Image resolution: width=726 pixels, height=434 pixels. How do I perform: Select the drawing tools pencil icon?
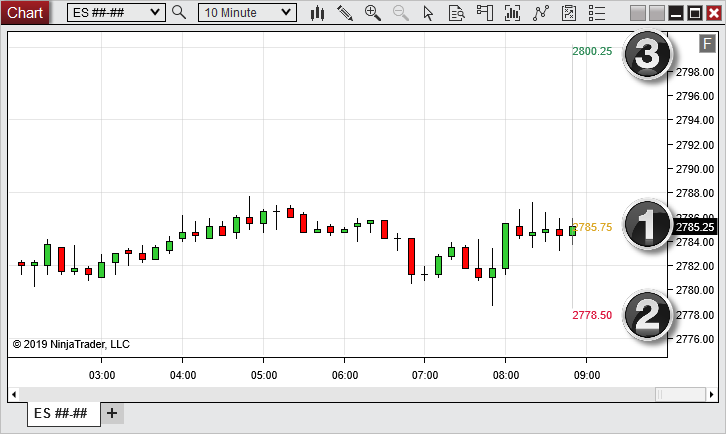tap(345, 13)
